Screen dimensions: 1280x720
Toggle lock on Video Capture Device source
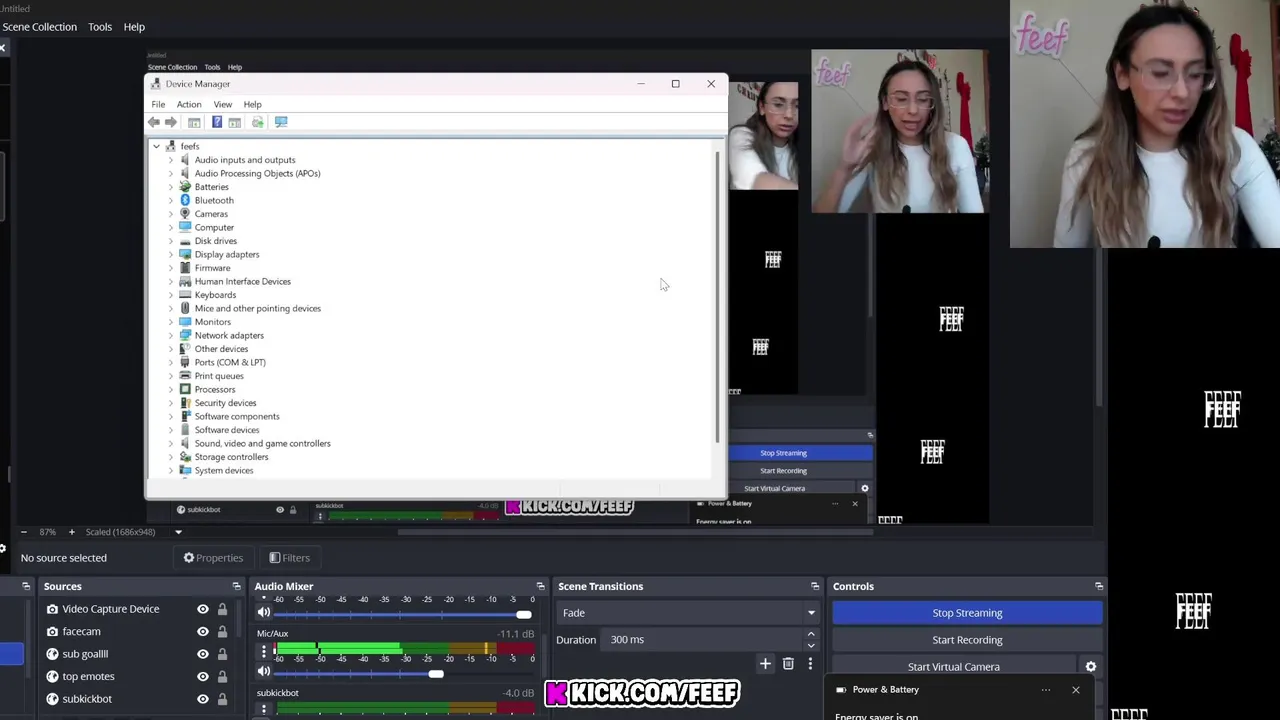click(222, 609)
